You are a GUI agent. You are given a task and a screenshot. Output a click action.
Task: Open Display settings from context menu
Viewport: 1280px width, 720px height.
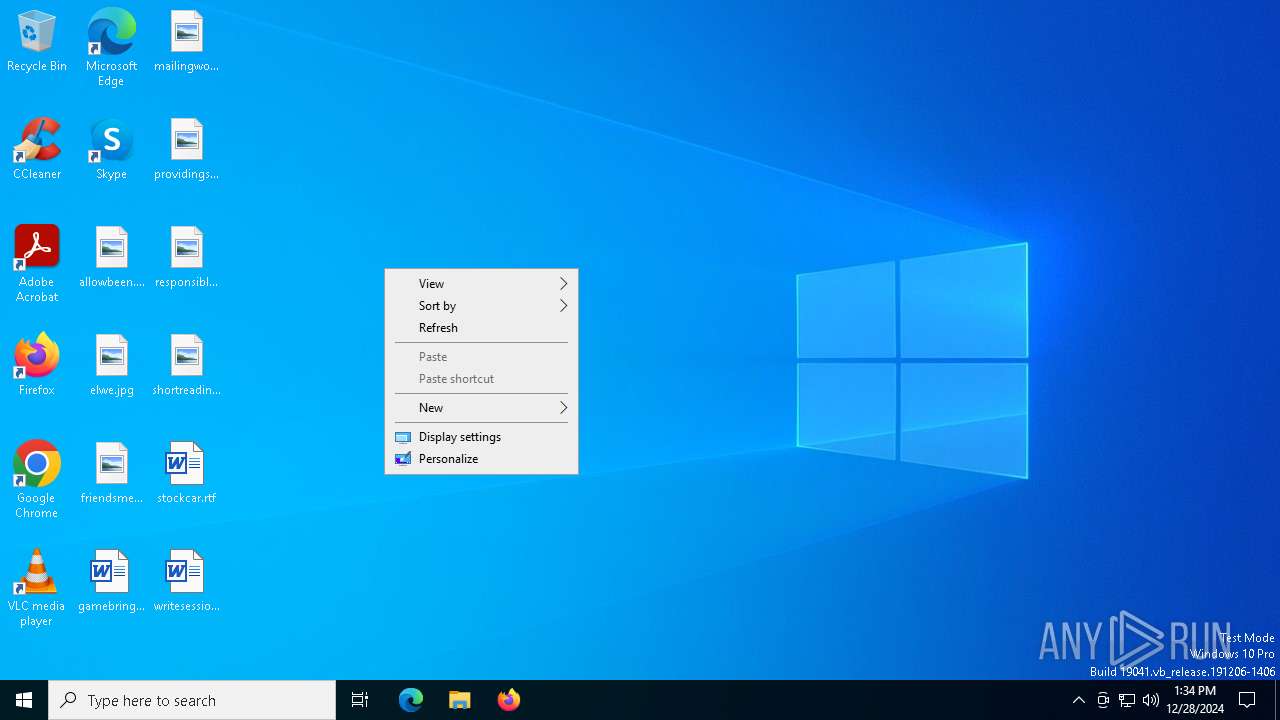[x=481, y=437]
